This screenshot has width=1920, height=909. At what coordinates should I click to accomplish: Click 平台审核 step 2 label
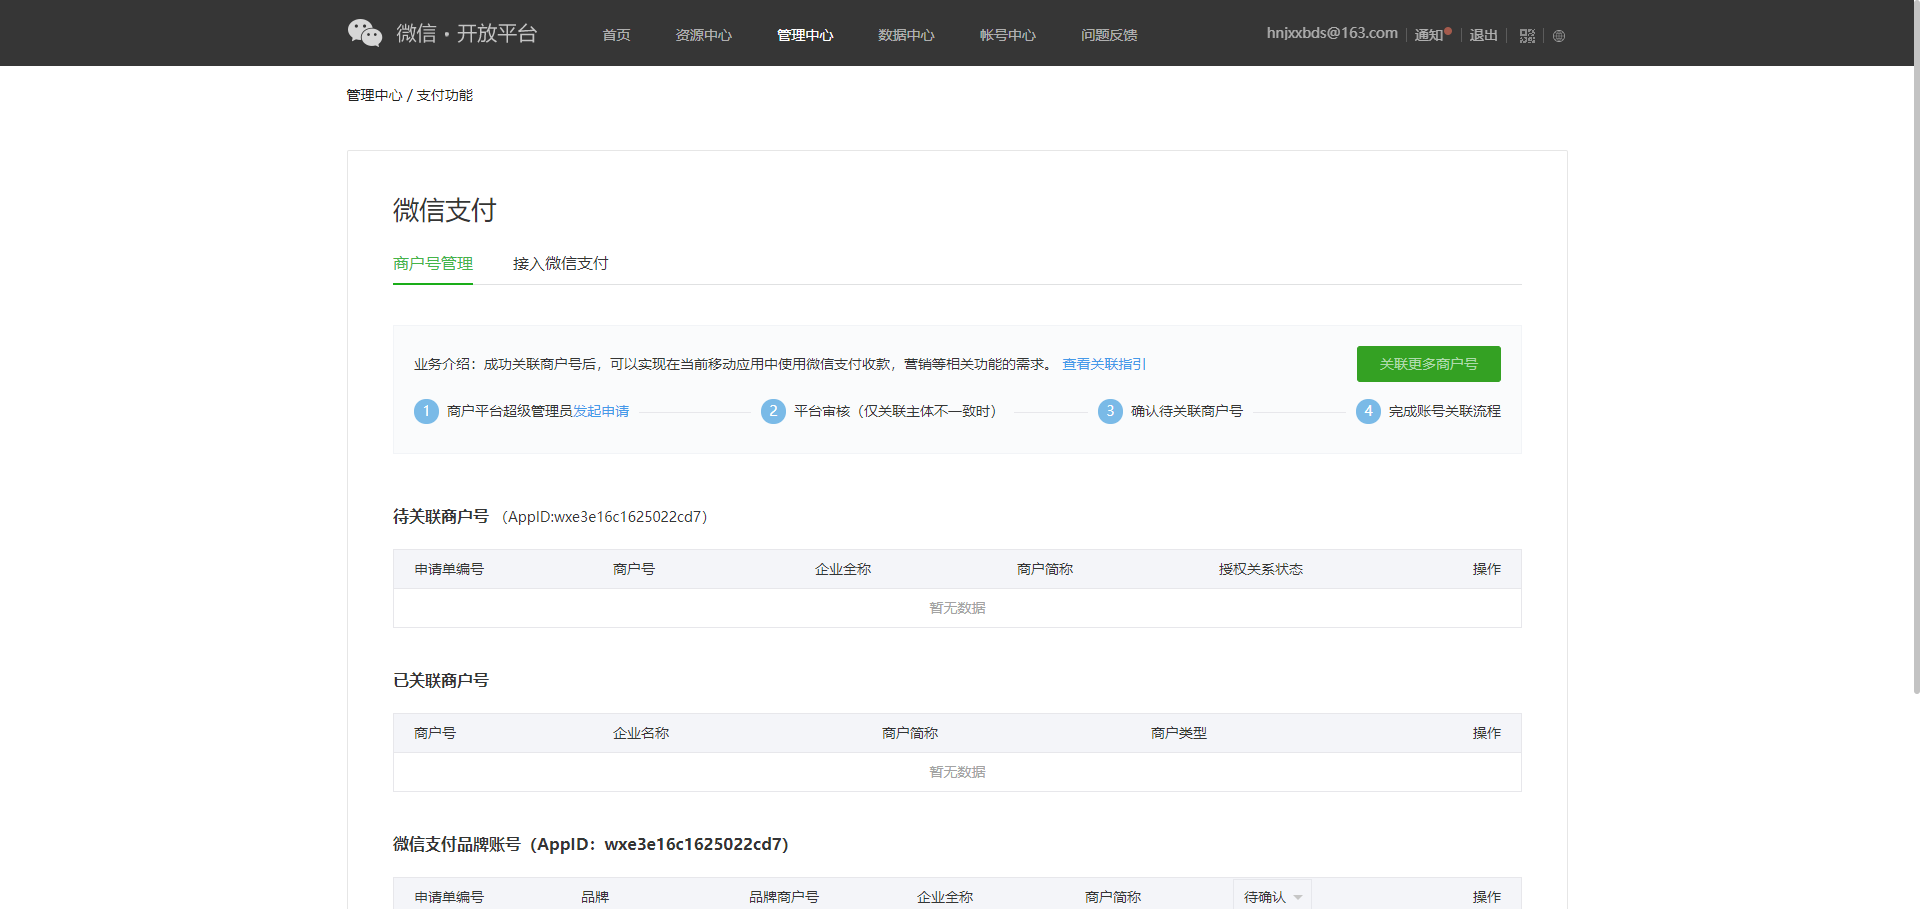(897, 411)
